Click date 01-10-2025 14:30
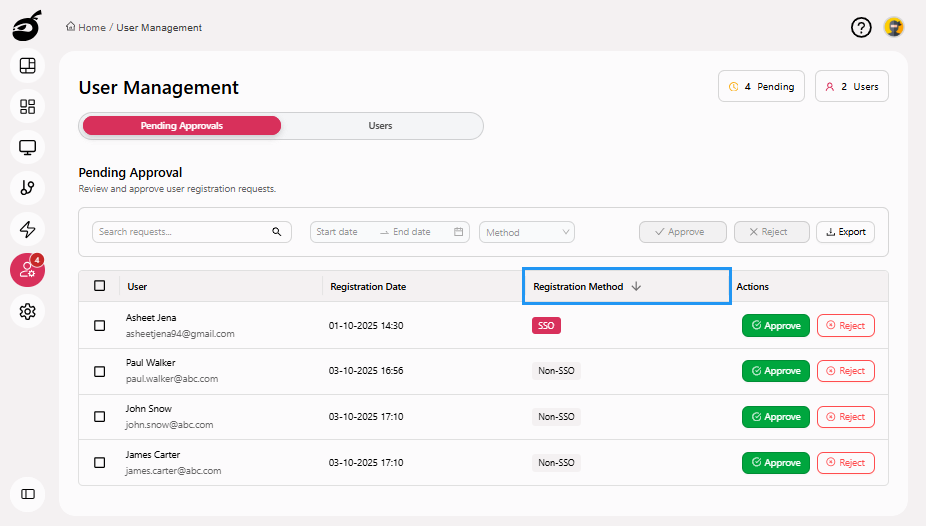 click(366, 326)
